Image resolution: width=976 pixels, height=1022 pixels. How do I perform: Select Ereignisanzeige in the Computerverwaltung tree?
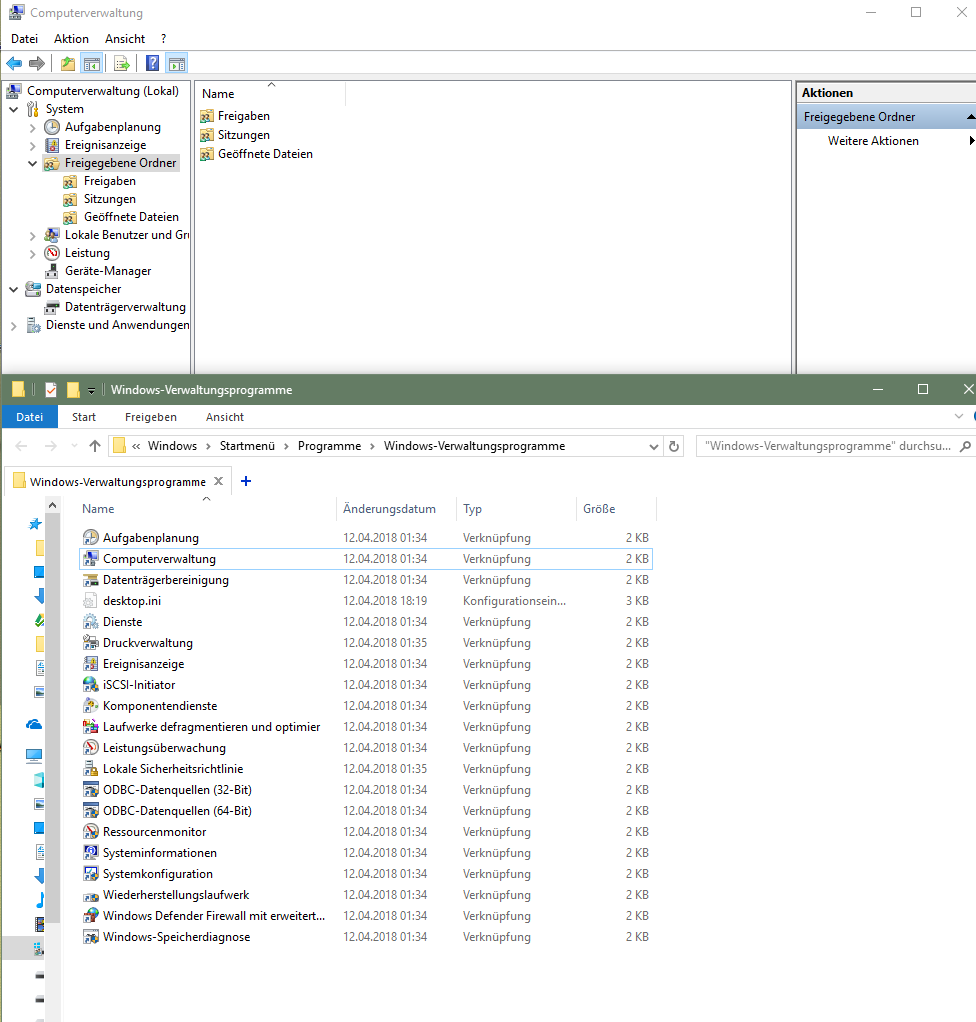105,145
